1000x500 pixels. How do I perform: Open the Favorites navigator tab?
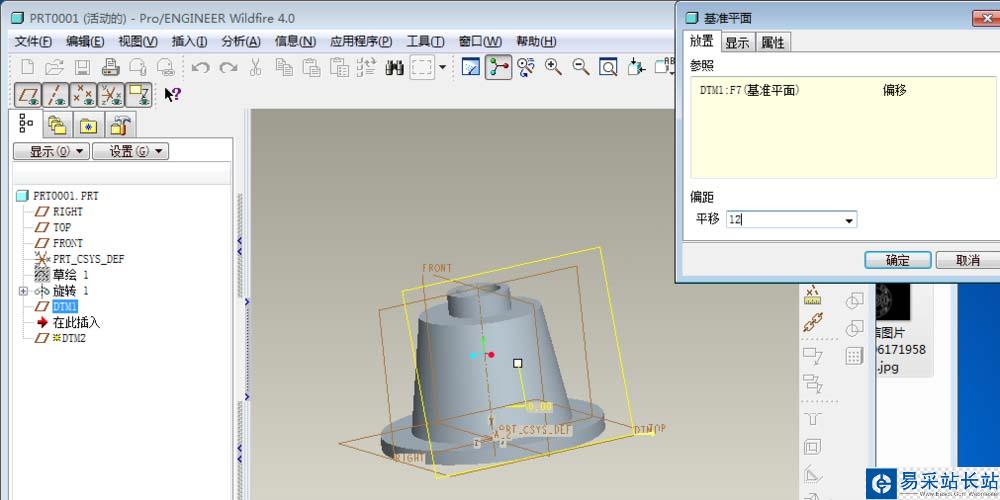pyautogui.click(x=88, y=125)
